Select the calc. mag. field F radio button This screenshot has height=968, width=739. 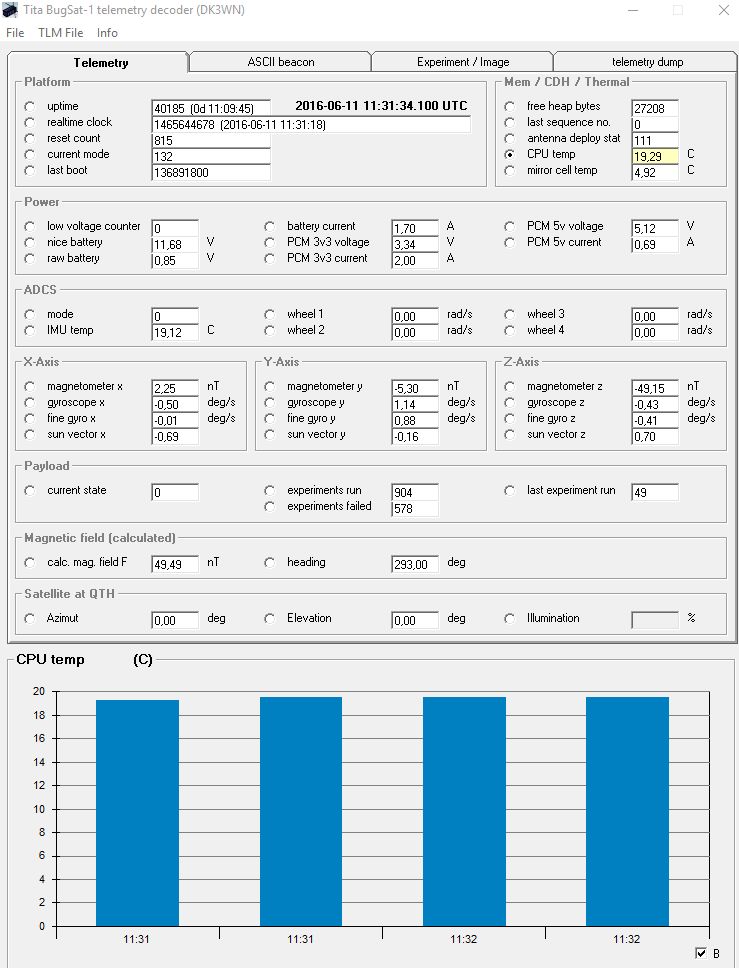(30, 562)
